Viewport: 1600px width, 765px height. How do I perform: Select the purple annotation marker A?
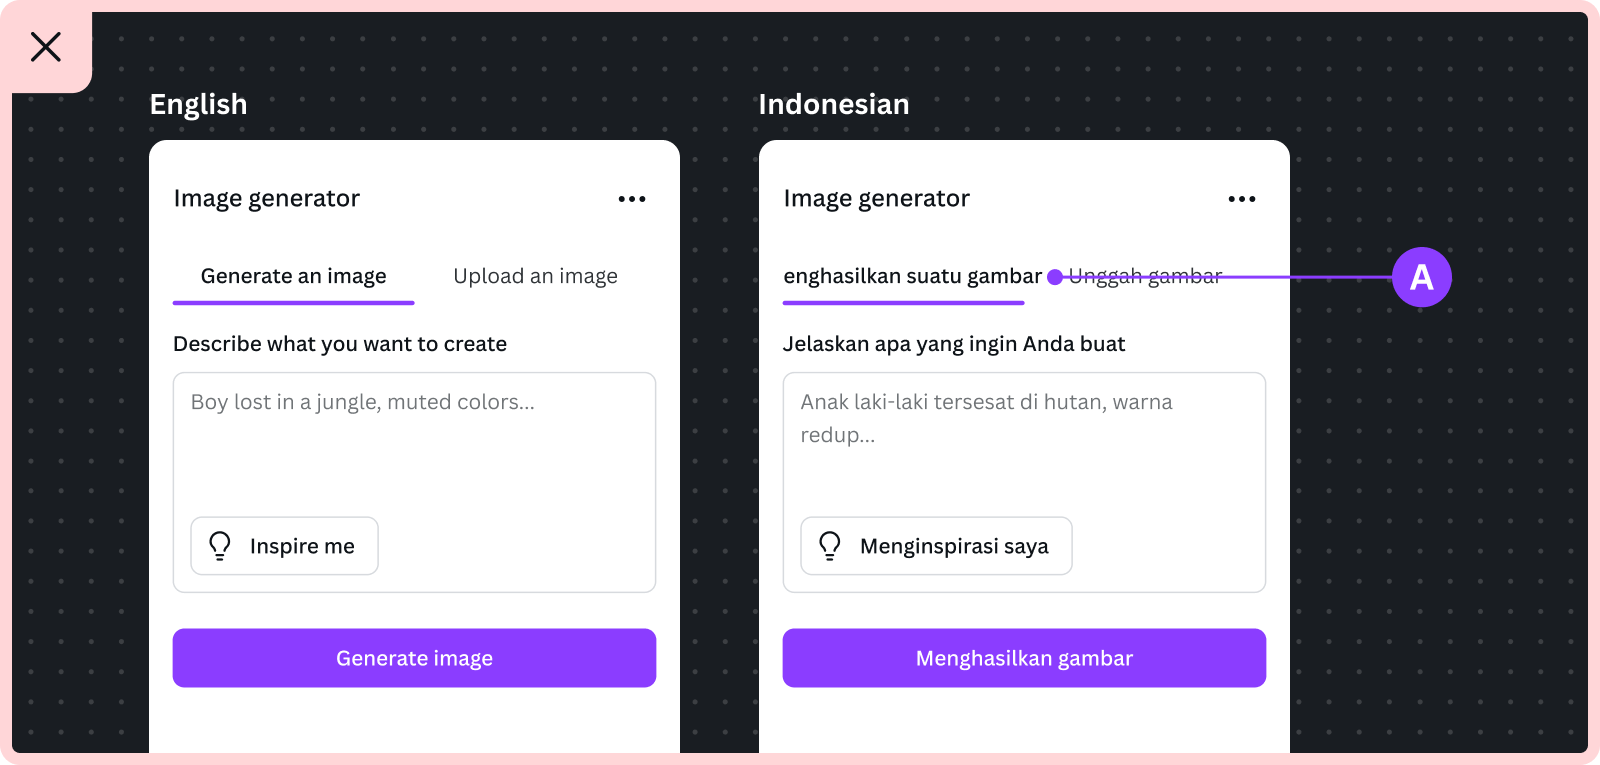[1421, 277]
